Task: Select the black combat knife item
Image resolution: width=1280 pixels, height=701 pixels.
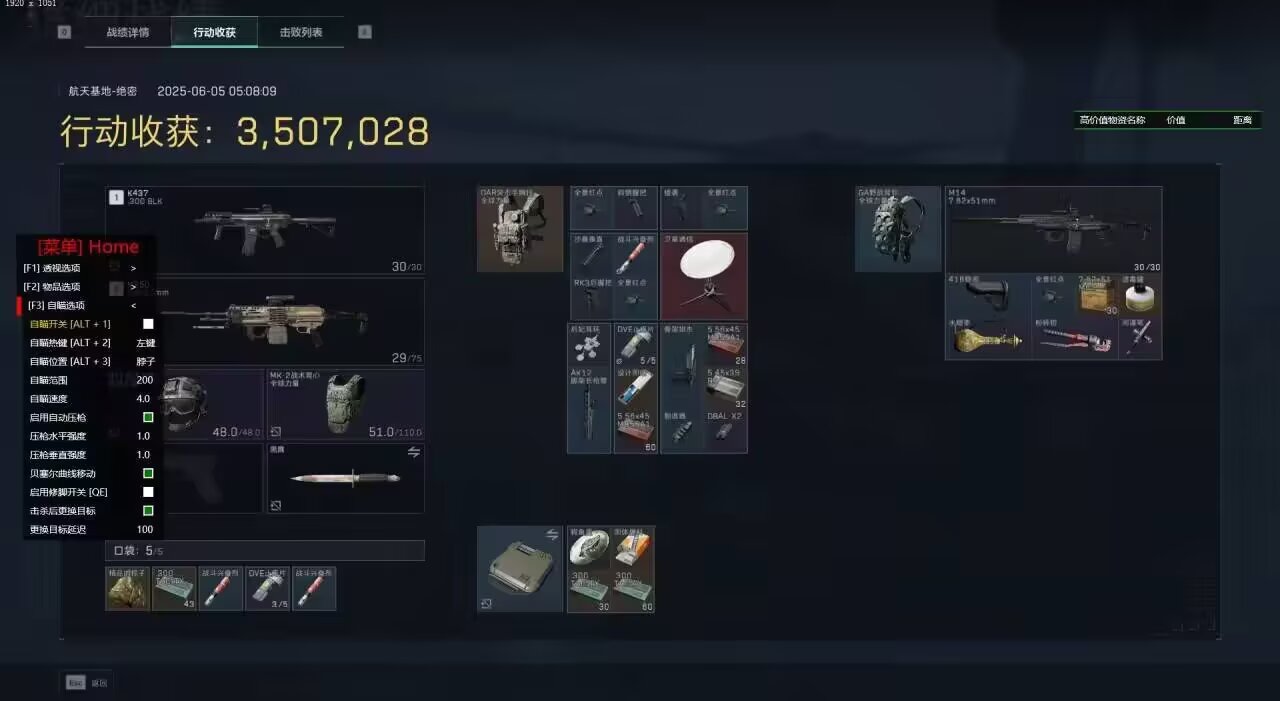Action: click(x=345, y=478)
